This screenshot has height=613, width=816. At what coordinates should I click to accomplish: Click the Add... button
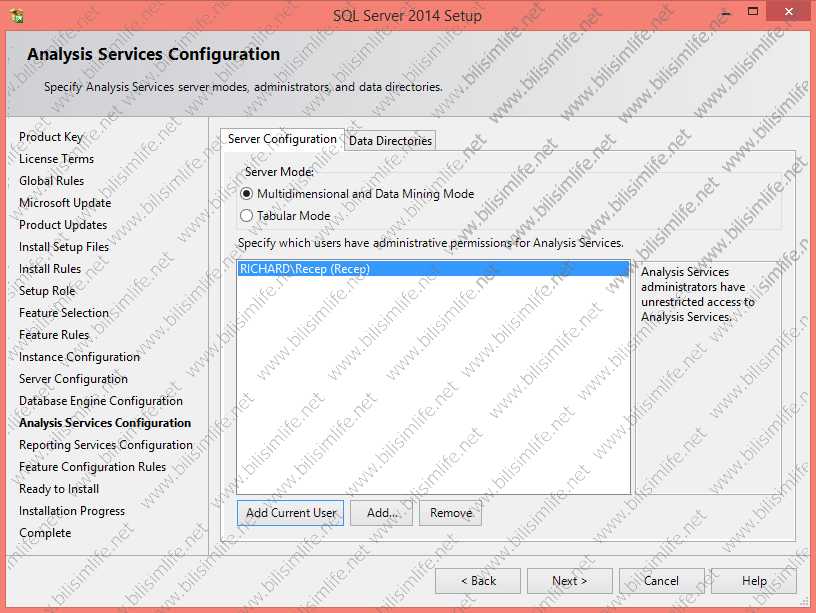tap(381, 513)
